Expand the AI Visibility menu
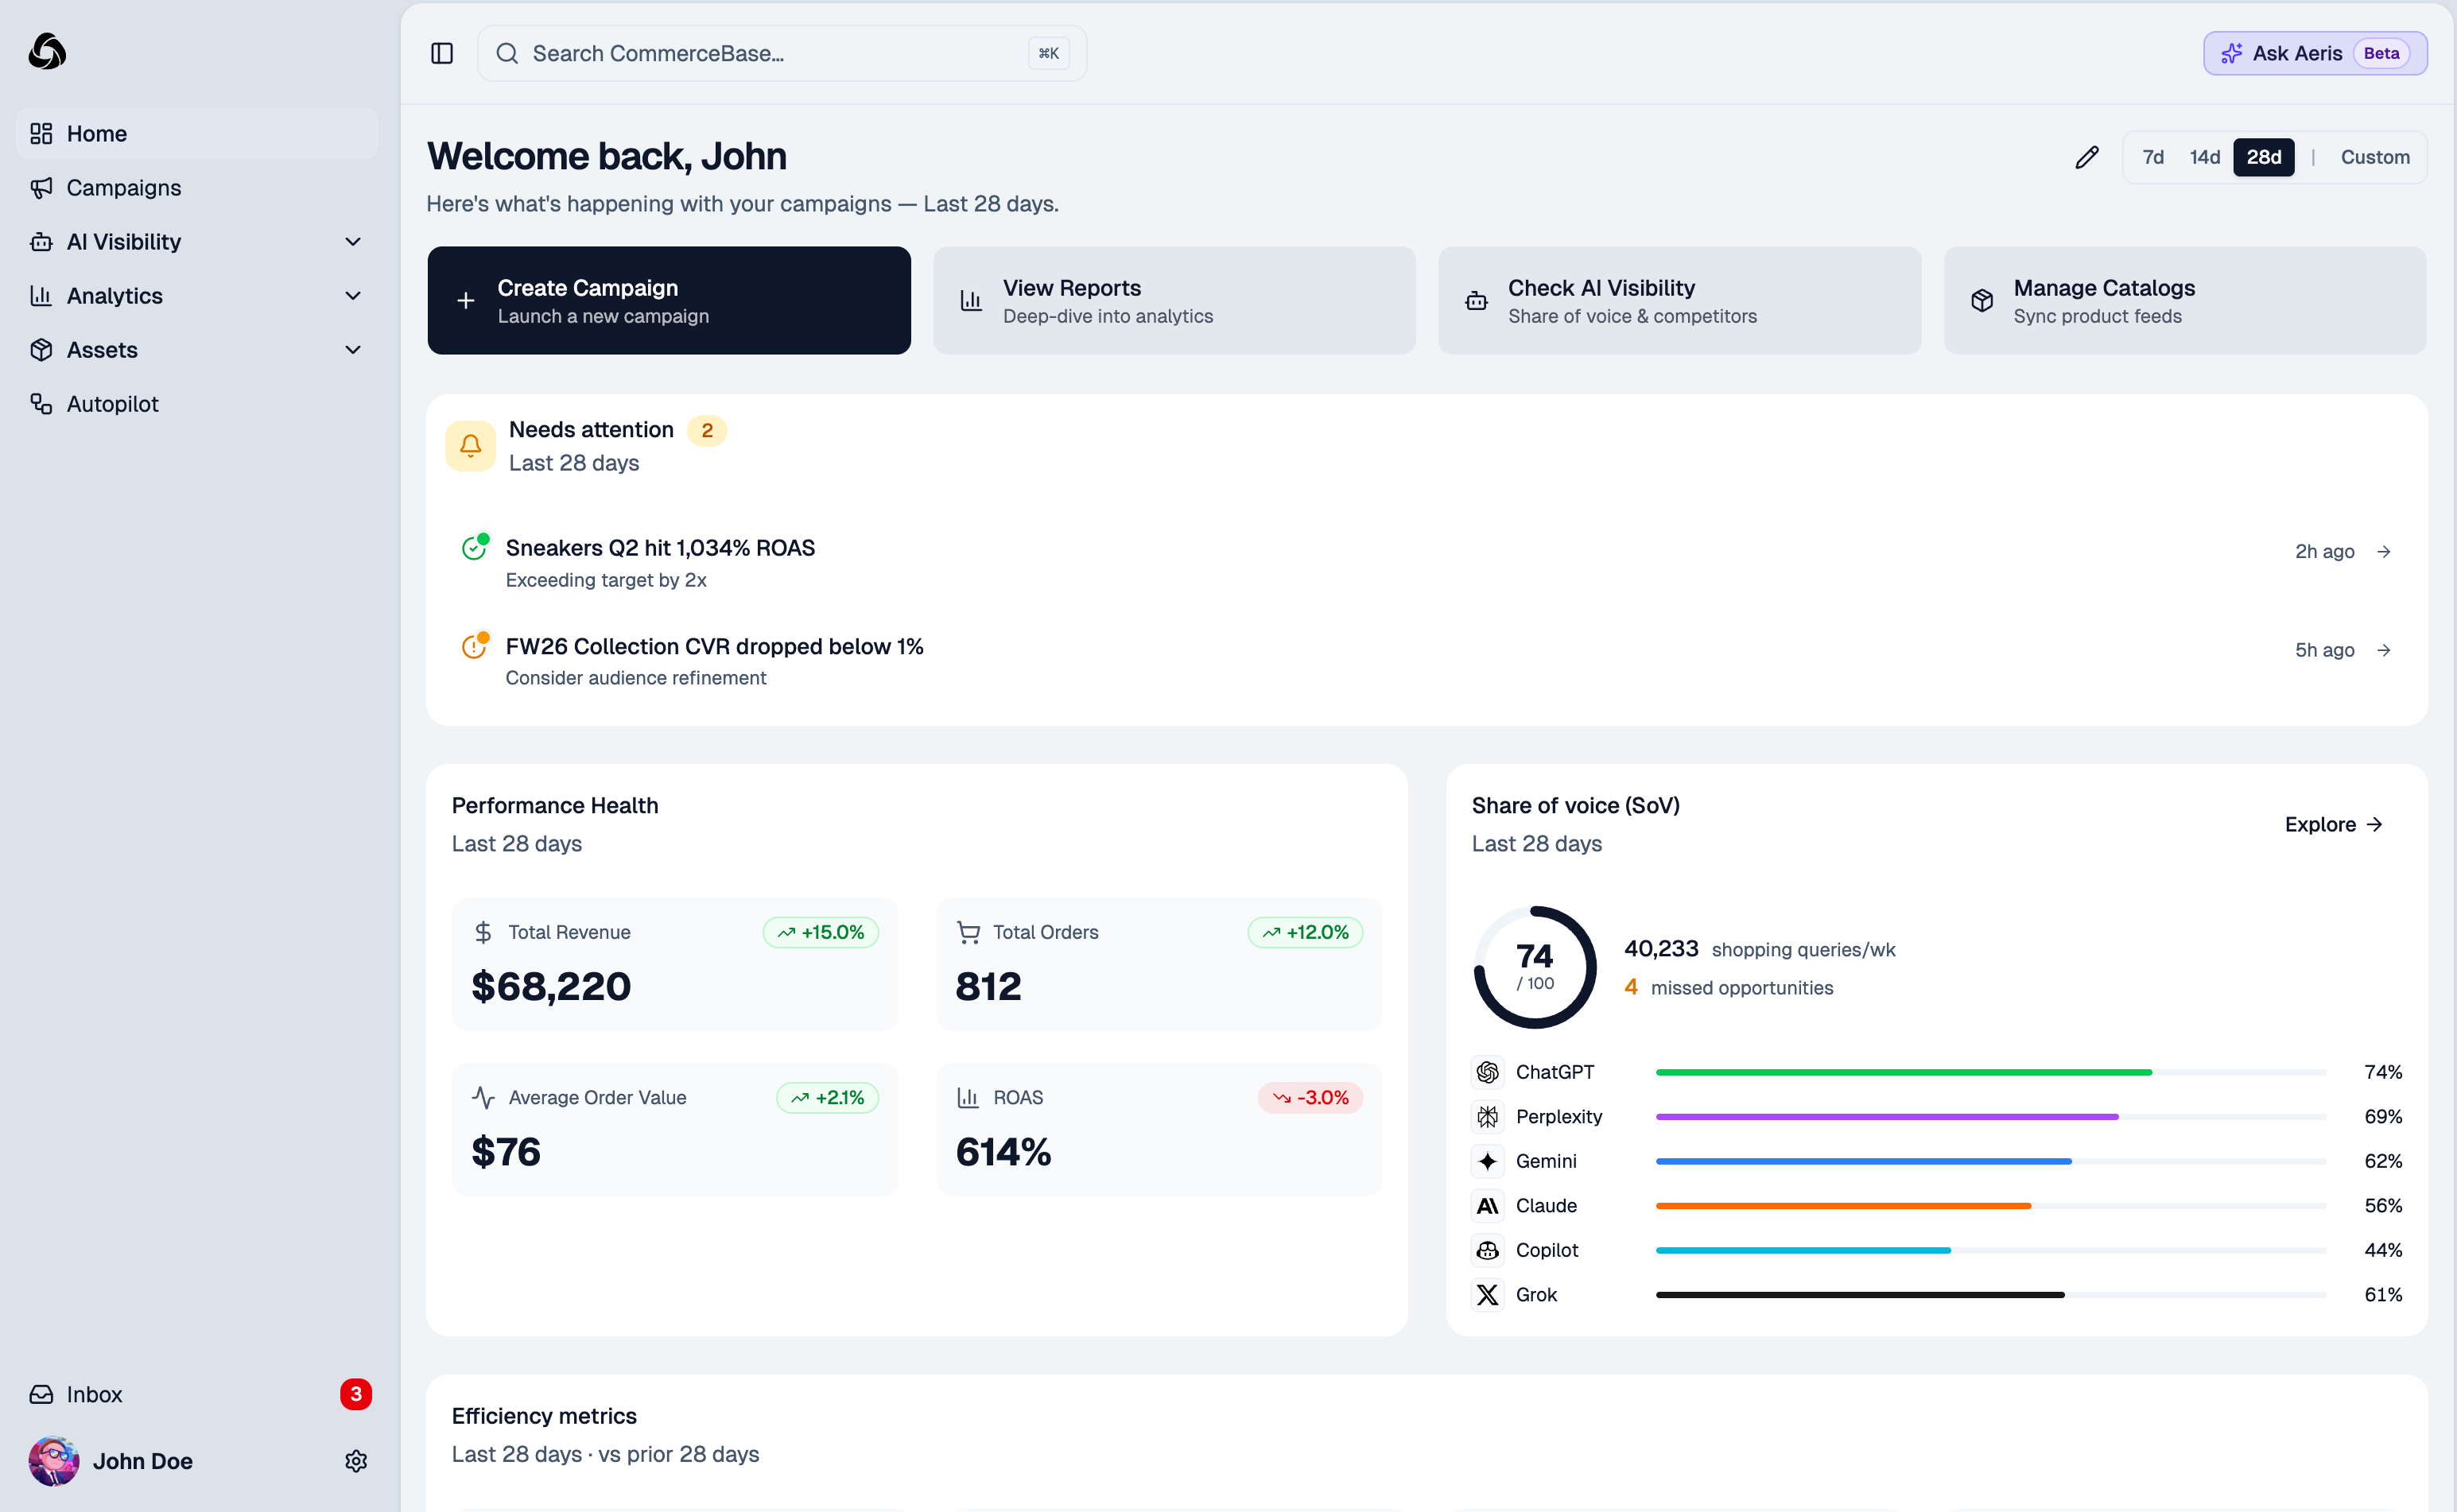The image size is (2457, 1512). click(x=352, y=241)
